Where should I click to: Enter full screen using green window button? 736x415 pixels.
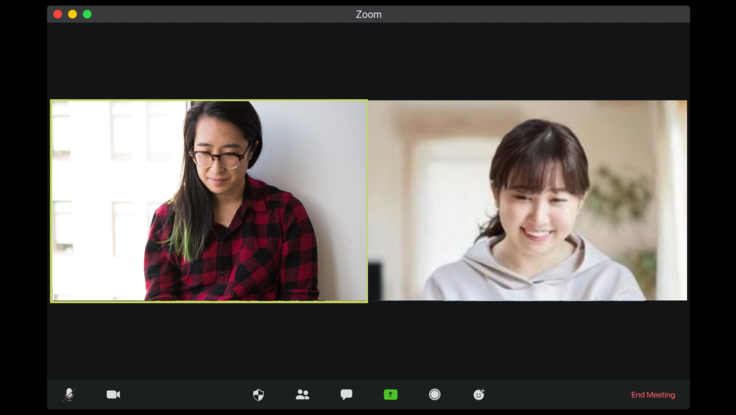pos(87,14)
